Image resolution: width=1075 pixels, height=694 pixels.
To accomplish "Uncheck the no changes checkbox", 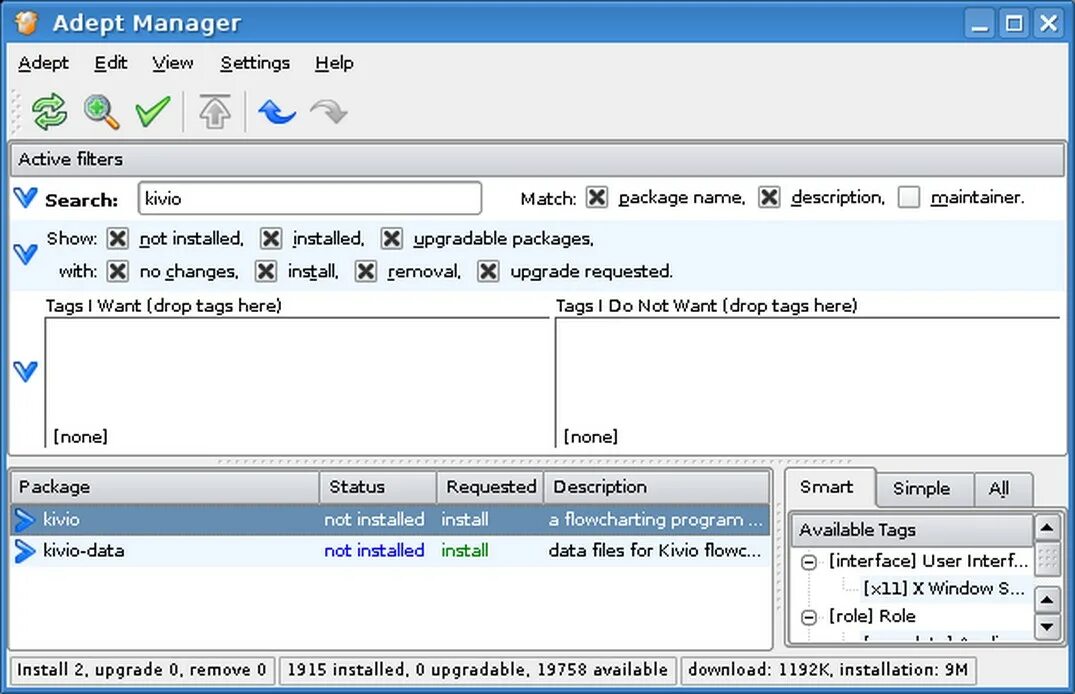I will [x=117, y=272].
